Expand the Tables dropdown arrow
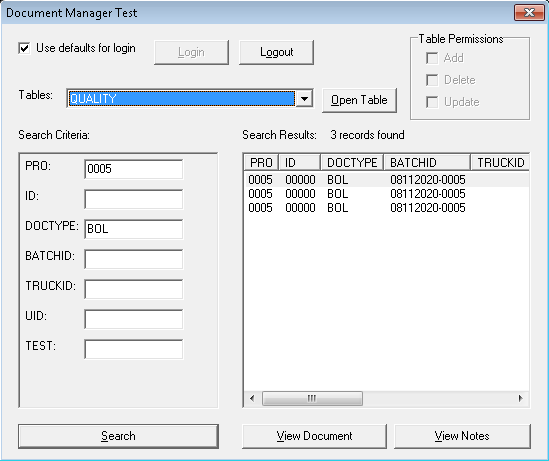Viewport: 549px width, 461px height. pyautogui.click(x=304, y=99)
